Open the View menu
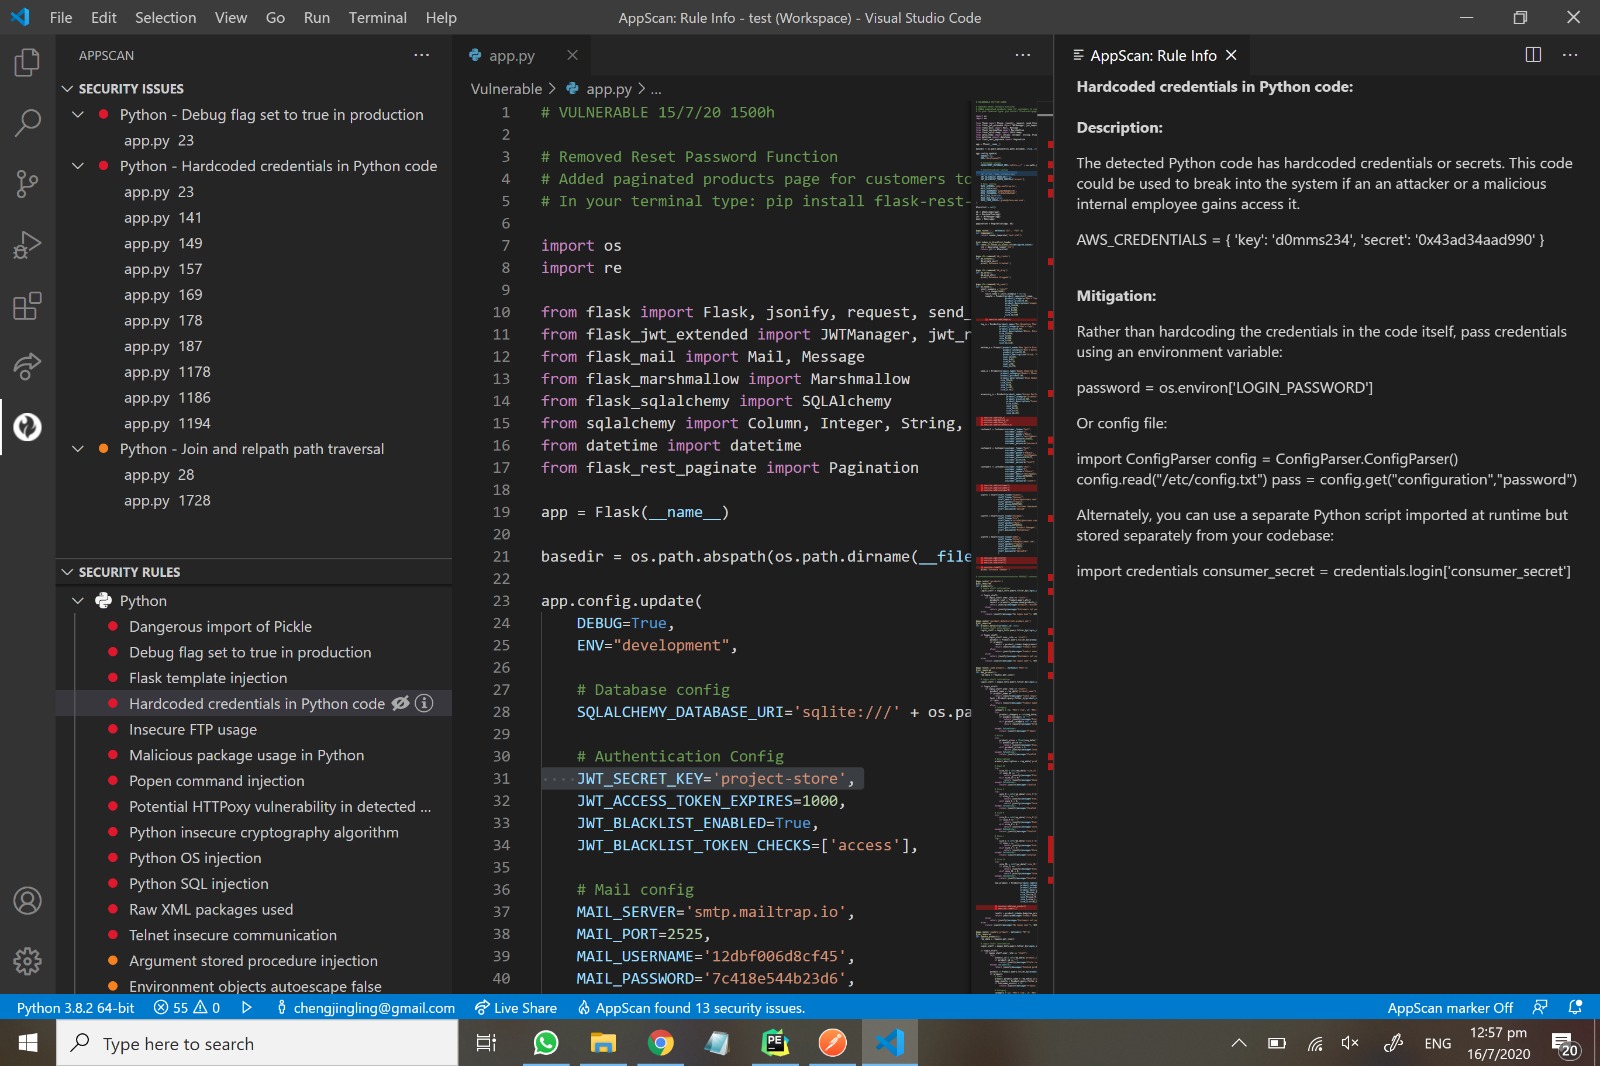The image size is (1600, 1066). coord(231,17)
